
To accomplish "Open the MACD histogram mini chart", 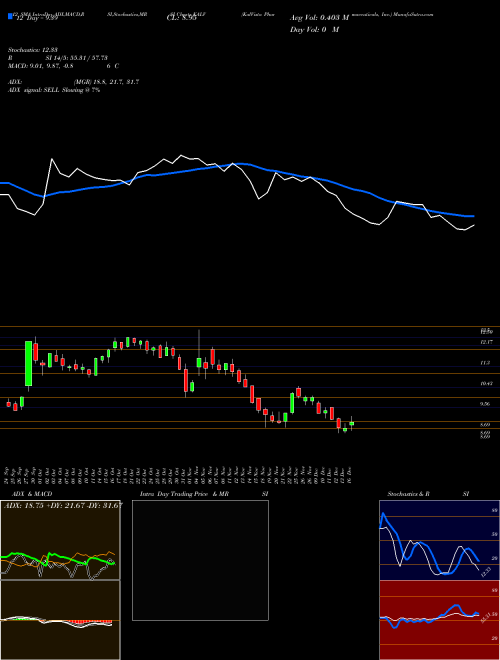I will (60, 620).
